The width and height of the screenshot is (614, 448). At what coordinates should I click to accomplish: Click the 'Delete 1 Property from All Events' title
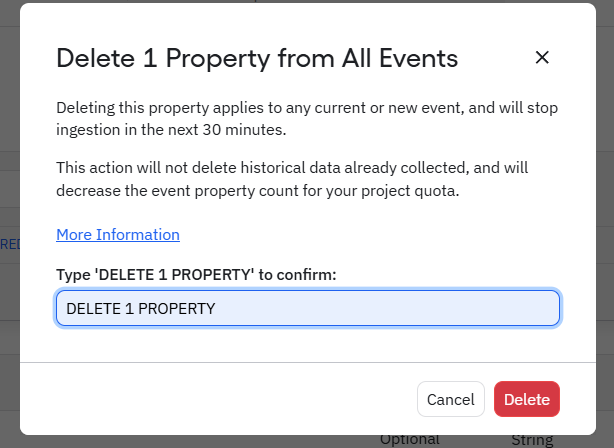coord(257,58)
